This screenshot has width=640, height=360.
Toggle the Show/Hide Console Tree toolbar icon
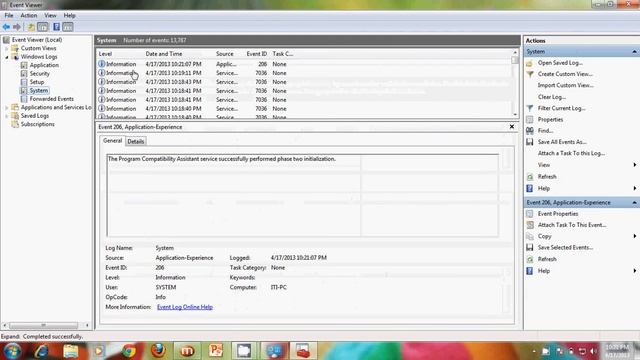(42, 27)
